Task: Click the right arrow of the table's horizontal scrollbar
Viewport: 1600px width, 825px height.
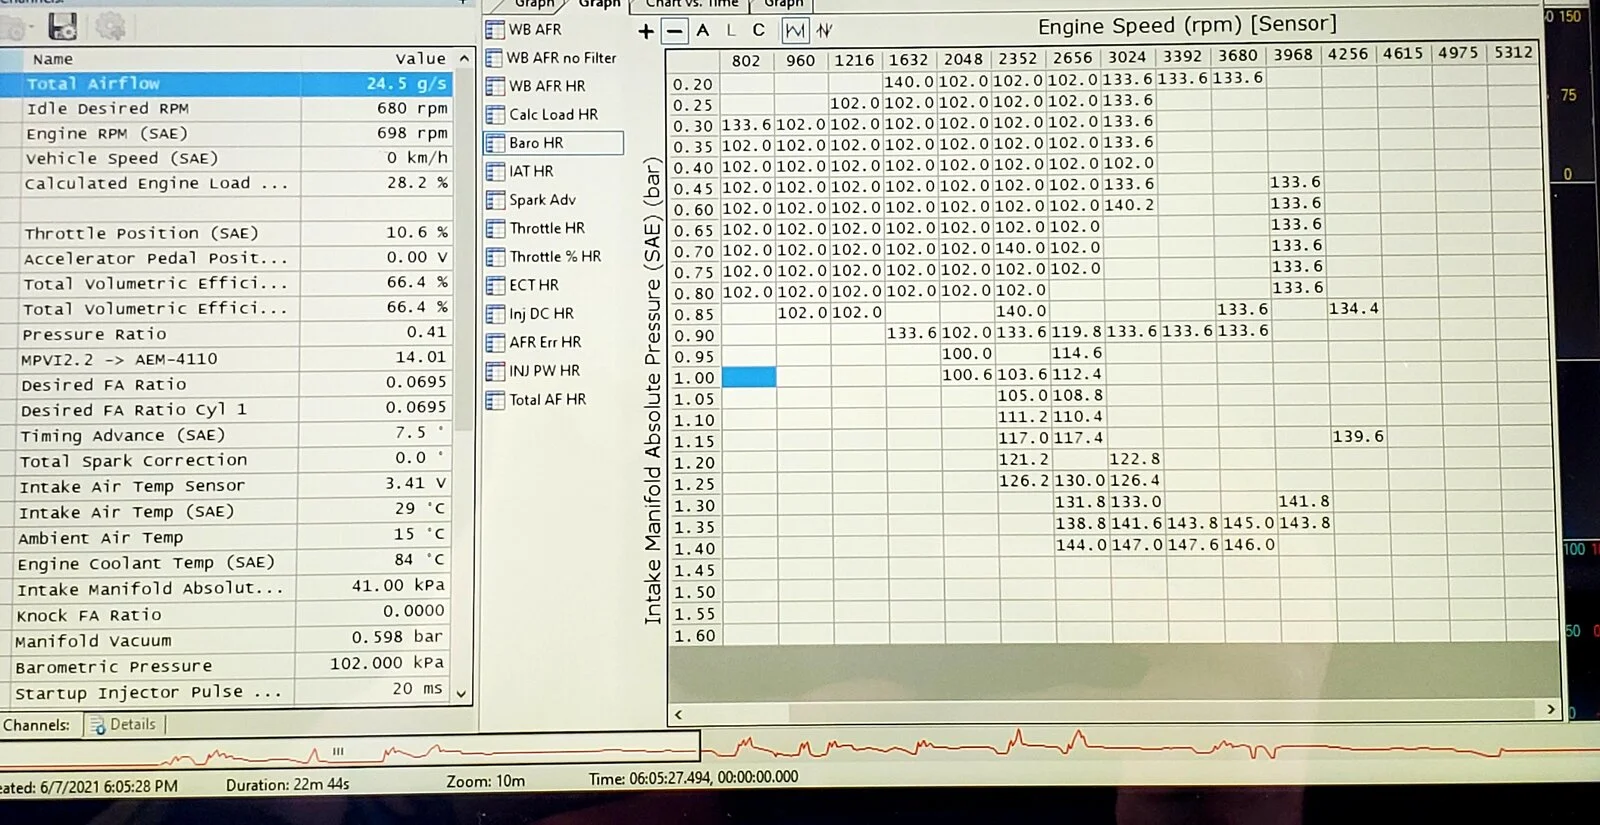Action: (x=1550, y=709)
